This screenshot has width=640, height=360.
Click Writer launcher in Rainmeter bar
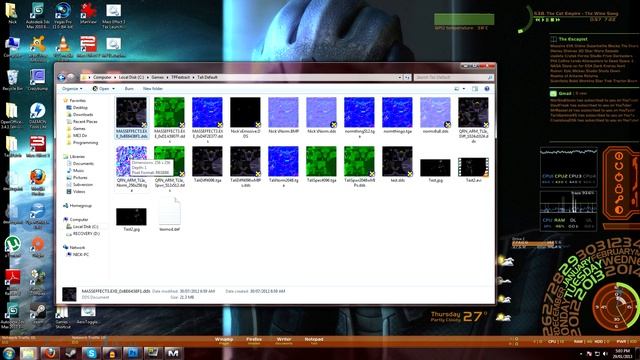(284, 341)
